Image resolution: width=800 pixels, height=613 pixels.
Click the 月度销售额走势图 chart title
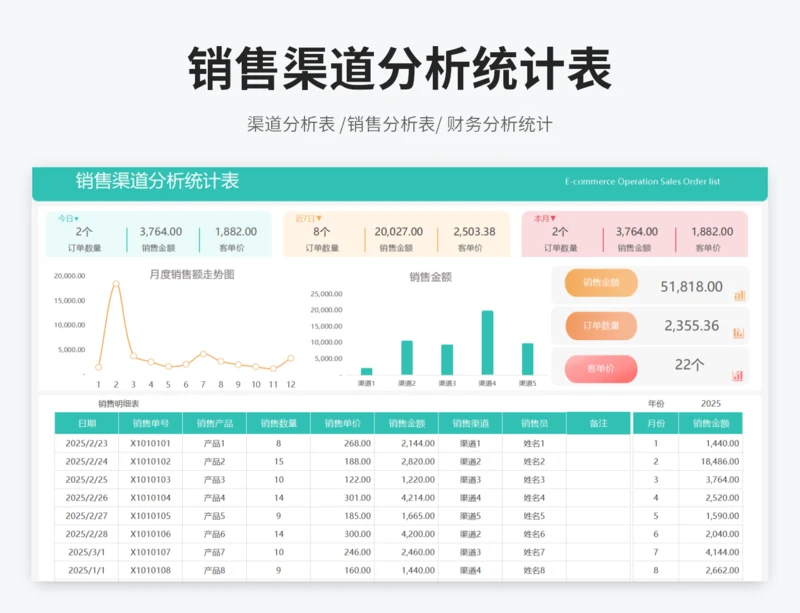pos(192,275)
